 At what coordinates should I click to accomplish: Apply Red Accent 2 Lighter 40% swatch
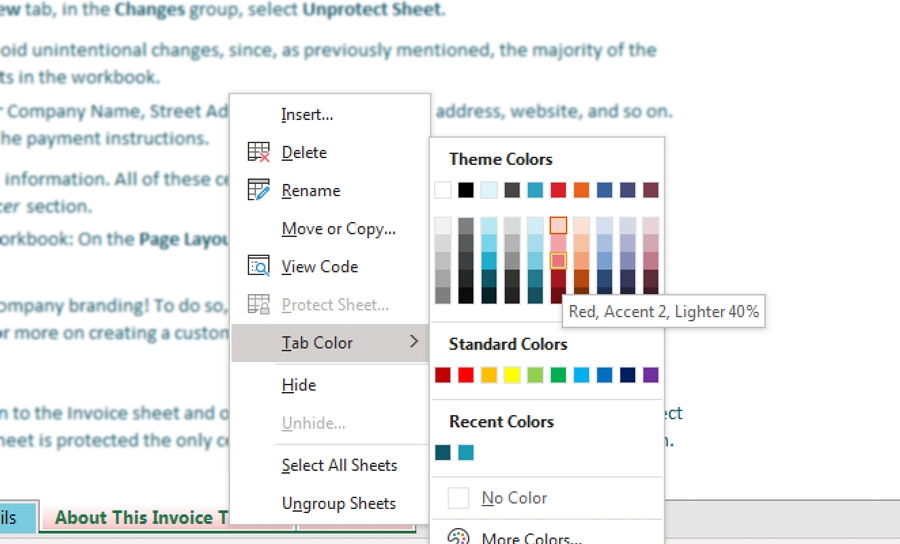coord(558,261)
